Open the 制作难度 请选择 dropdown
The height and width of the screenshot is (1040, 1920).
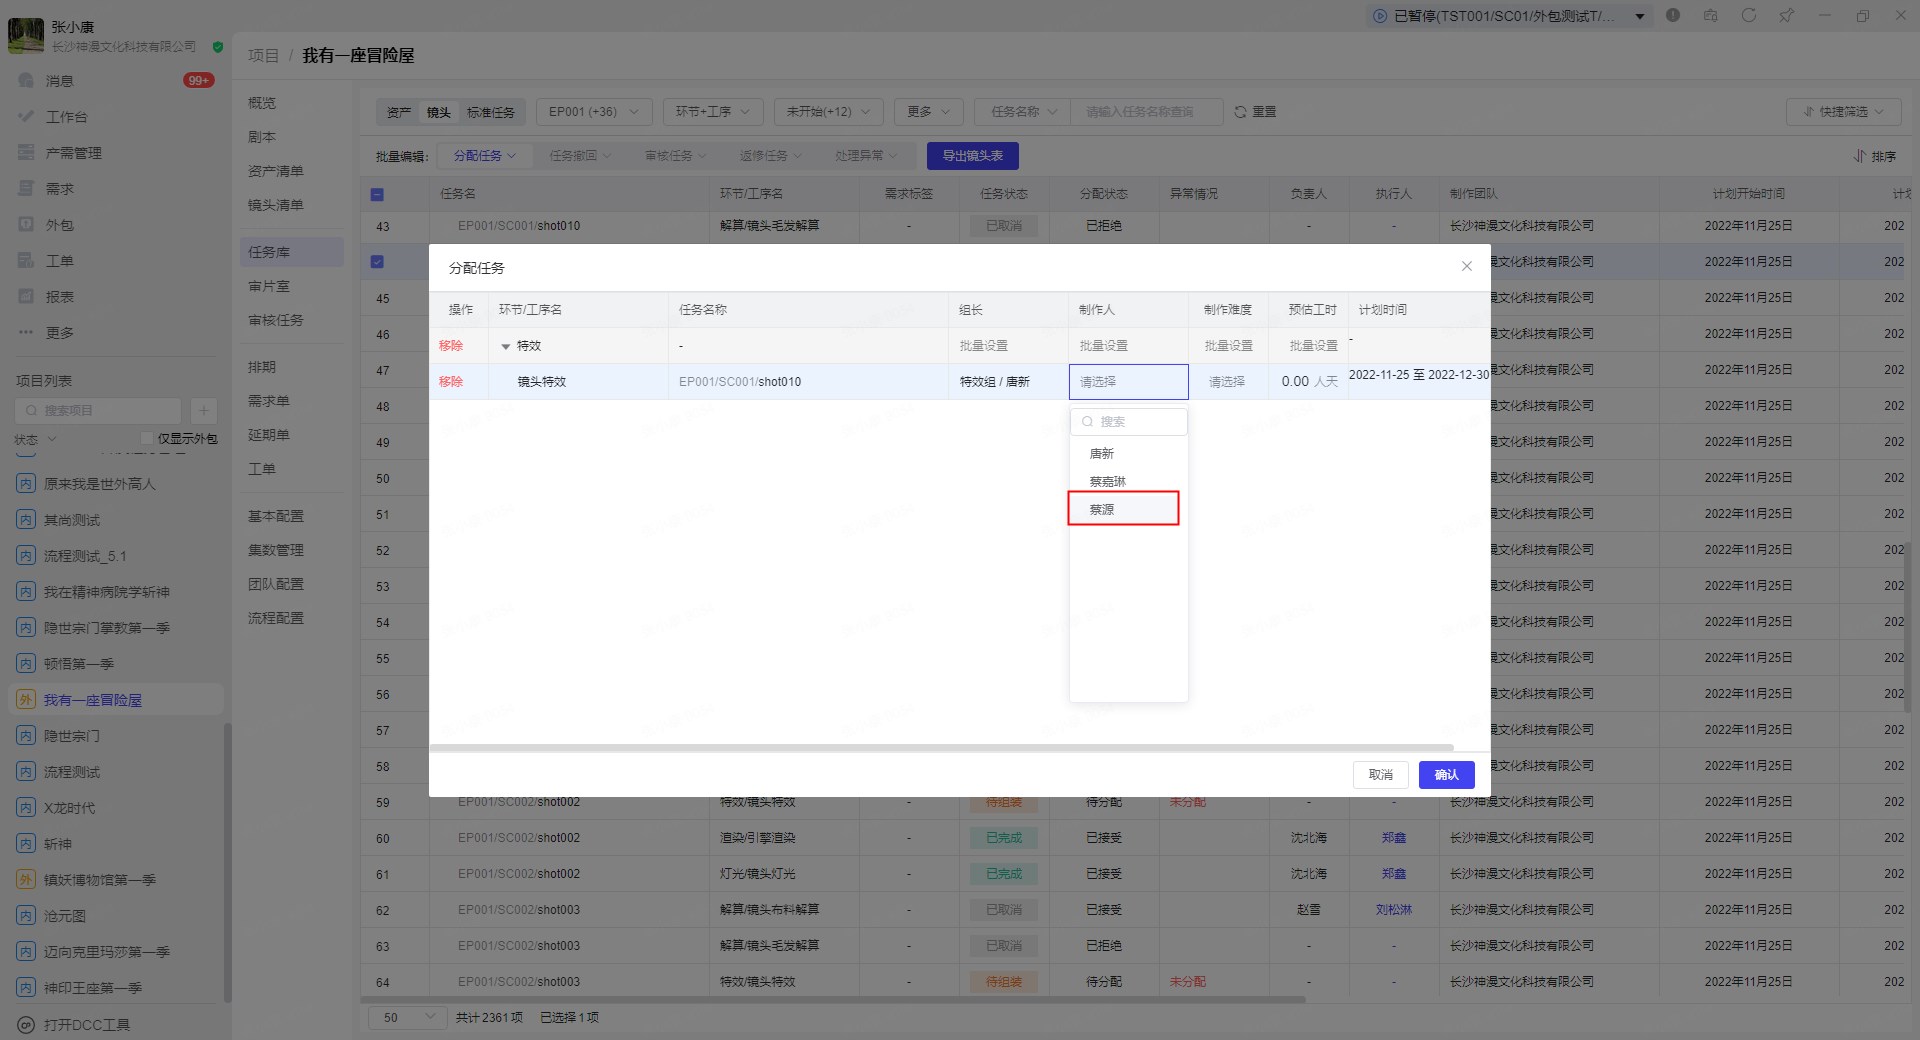pyautogui.click(x=1227, y=382)
